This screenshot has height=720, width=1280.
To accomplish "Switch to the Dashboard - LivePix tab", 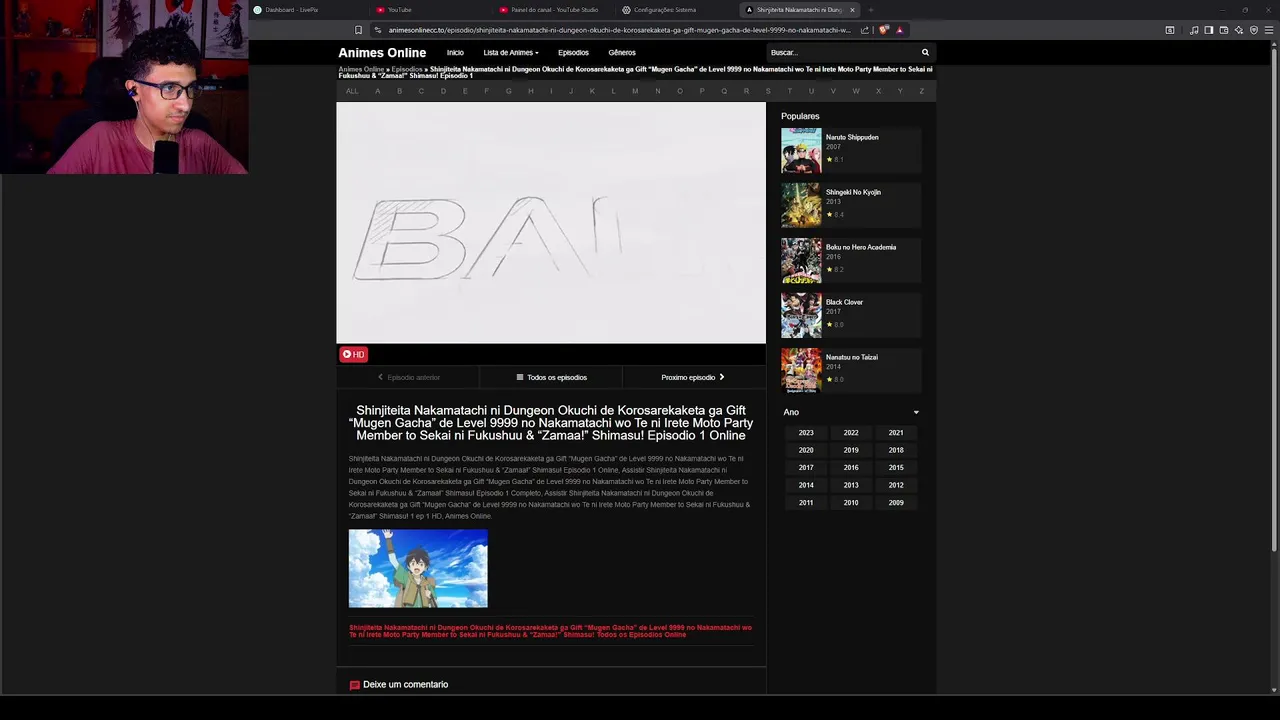I will click(306, 10).
